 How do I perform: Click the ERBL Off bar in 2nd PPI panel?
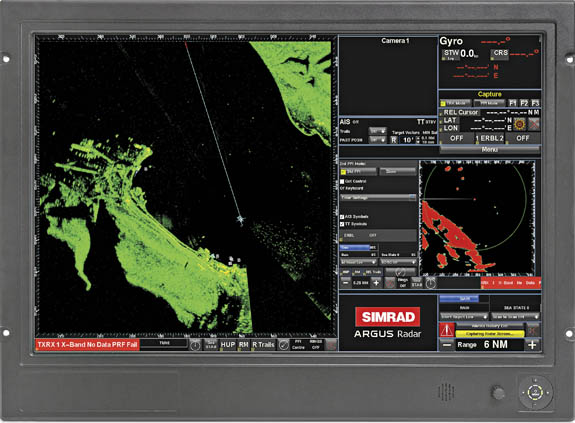tap(378, 235)
